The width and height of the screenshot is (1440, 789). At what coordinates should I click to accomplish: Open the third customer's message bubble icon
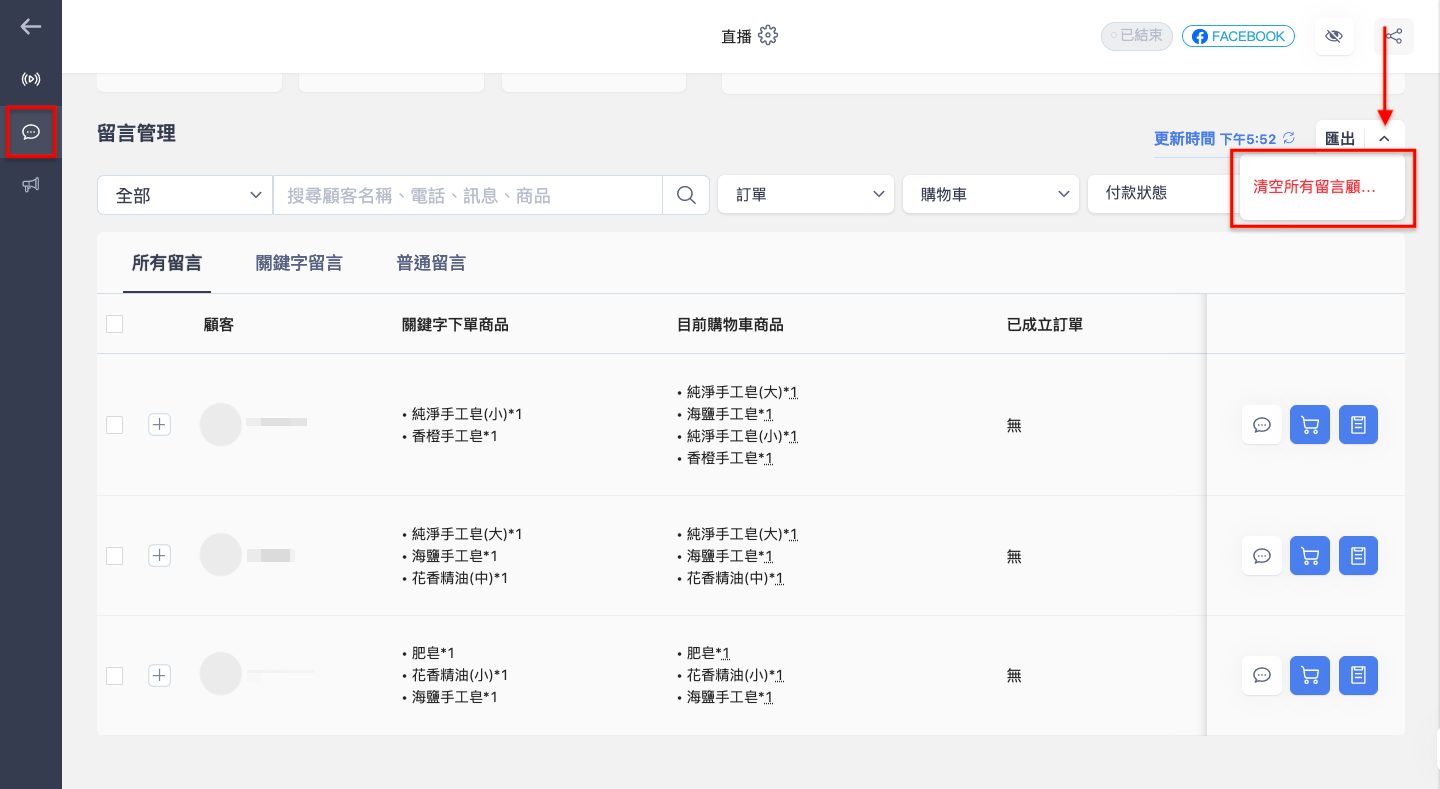tap(1262, 675)
